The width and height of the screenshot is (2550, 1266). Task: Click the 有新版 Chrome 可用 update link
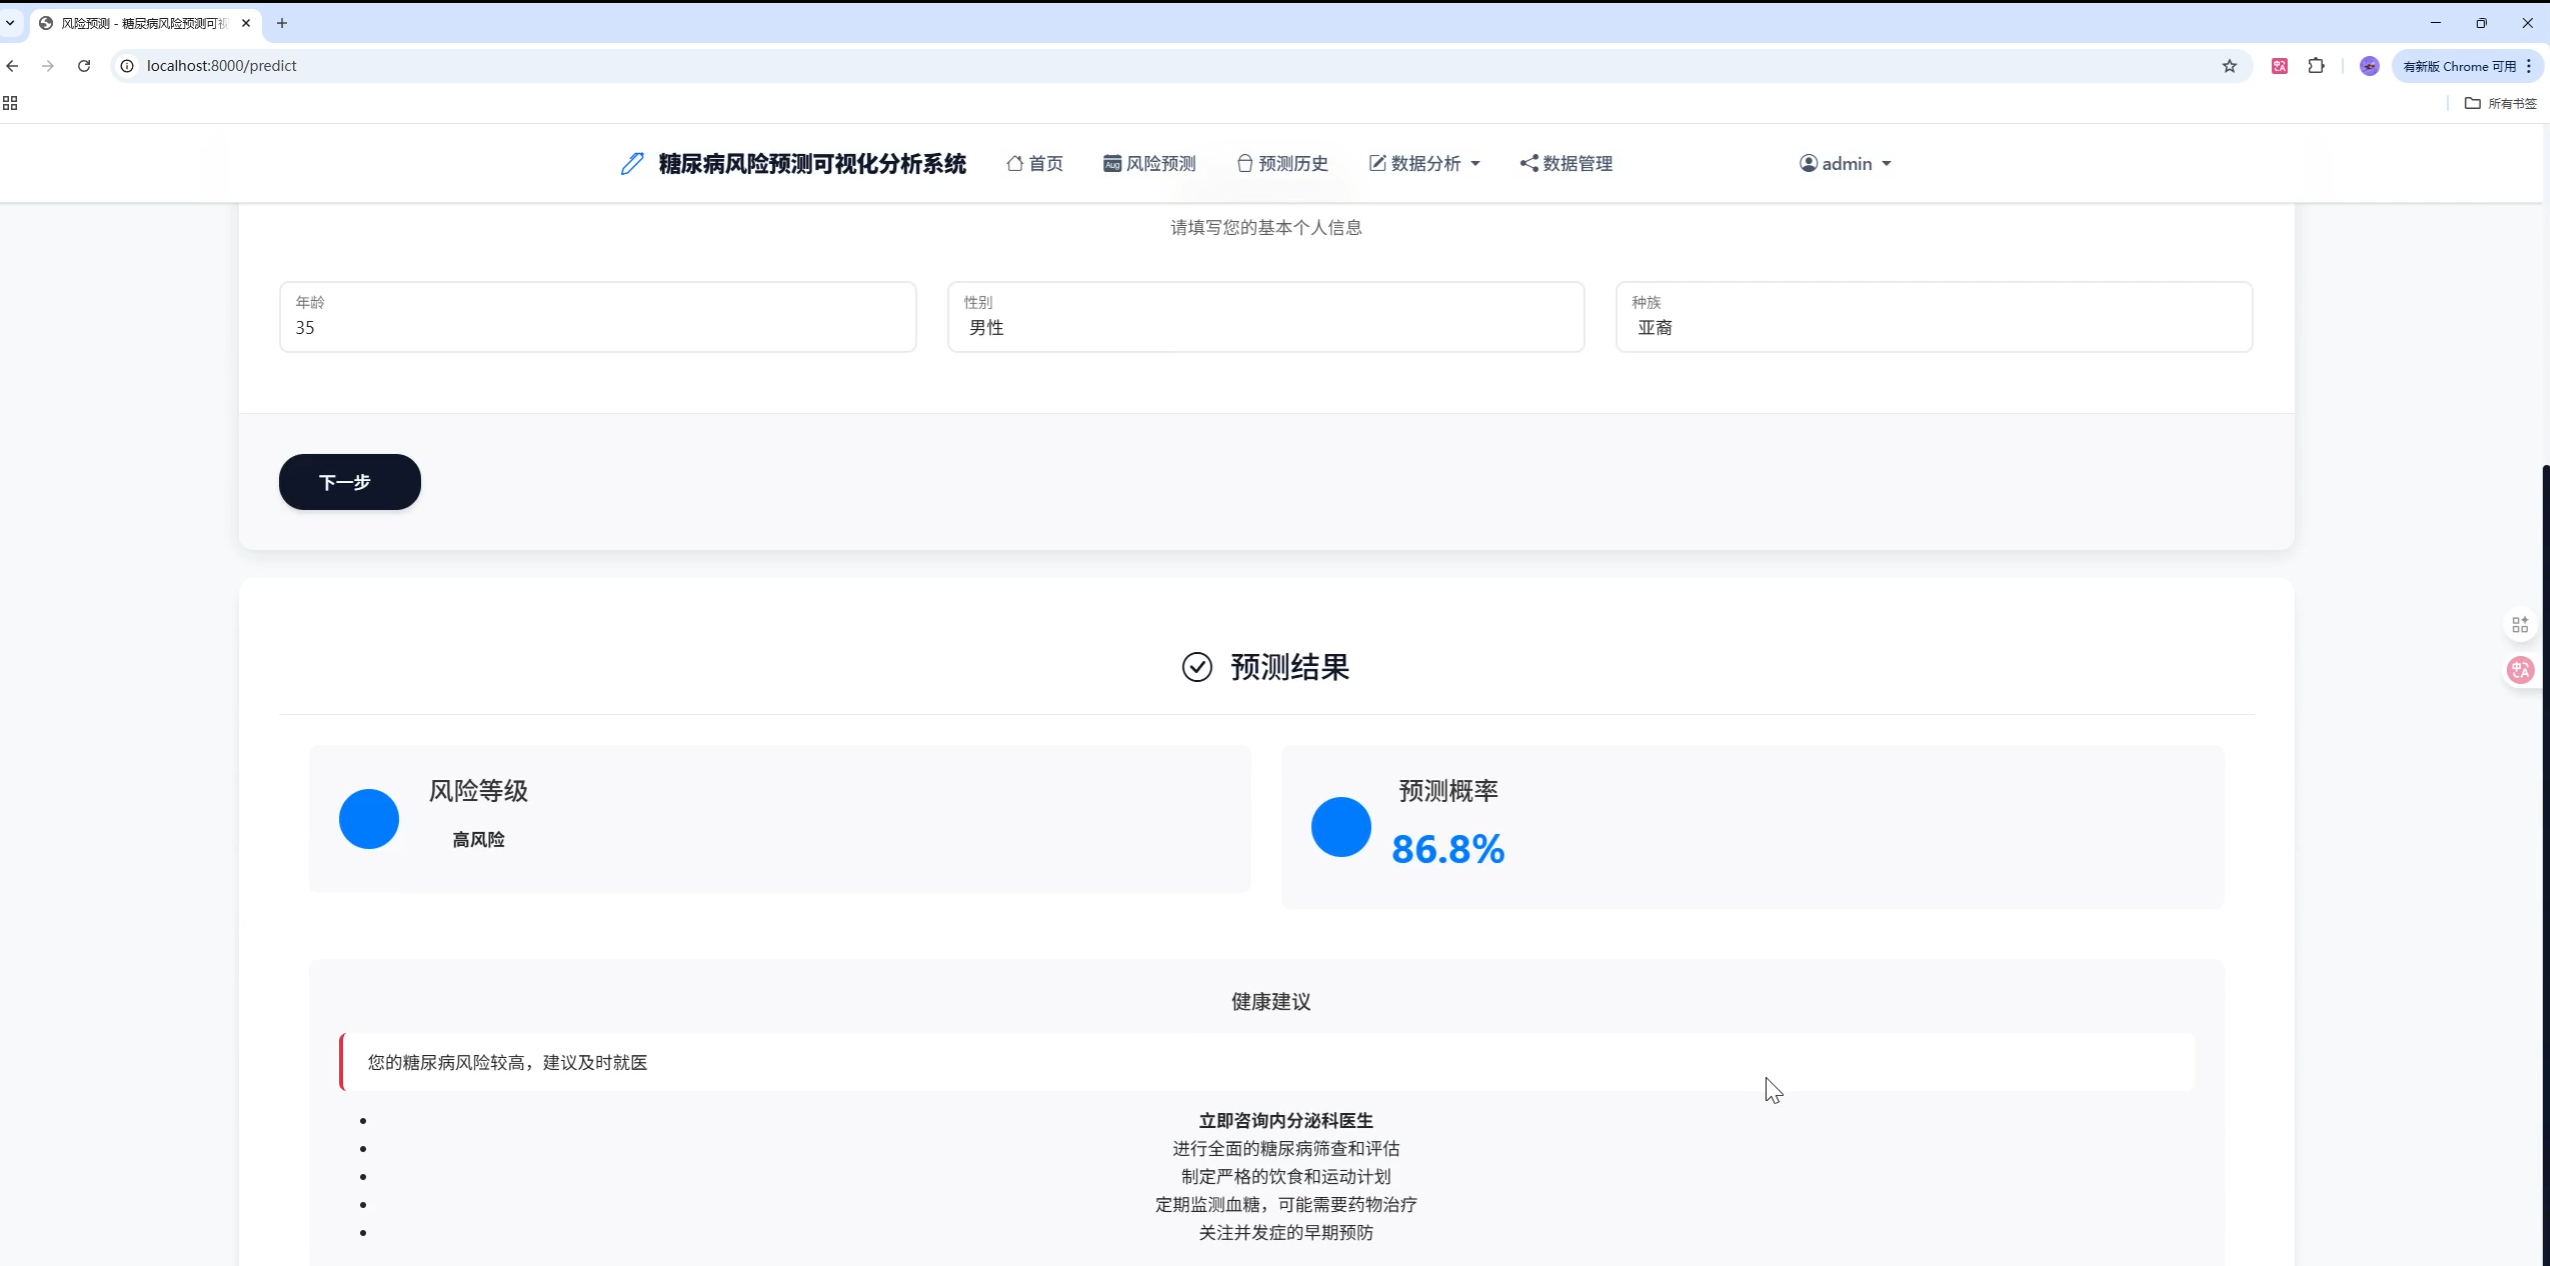(x=2459, y=66)
